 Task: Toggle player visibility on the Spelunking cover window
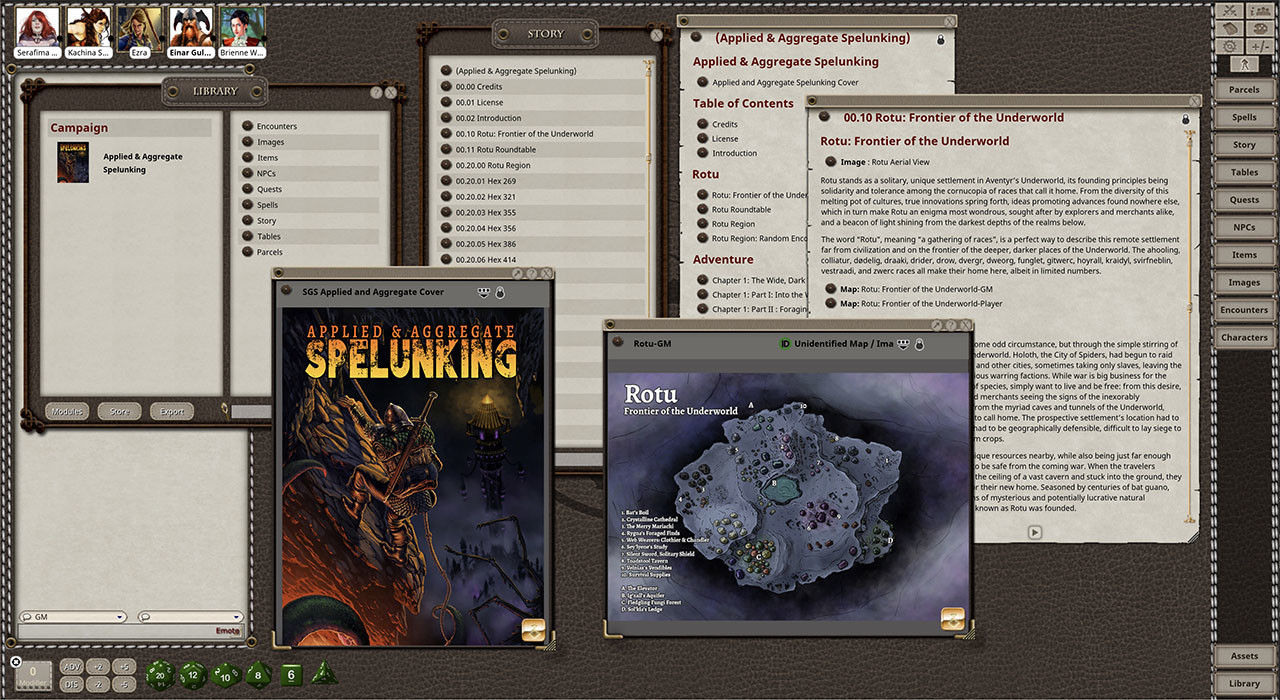pyautogui.click(x=484, y=291)
